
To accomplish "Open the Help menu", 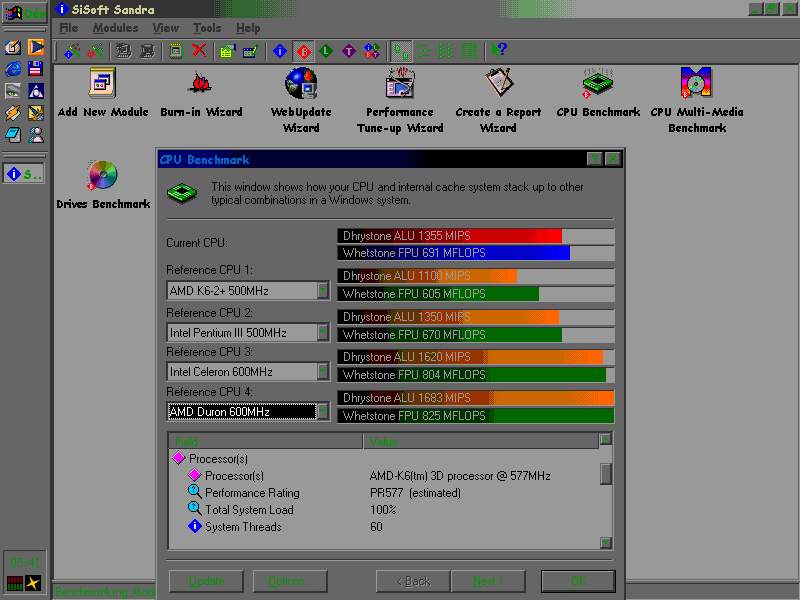I will (x=248, y=28).
